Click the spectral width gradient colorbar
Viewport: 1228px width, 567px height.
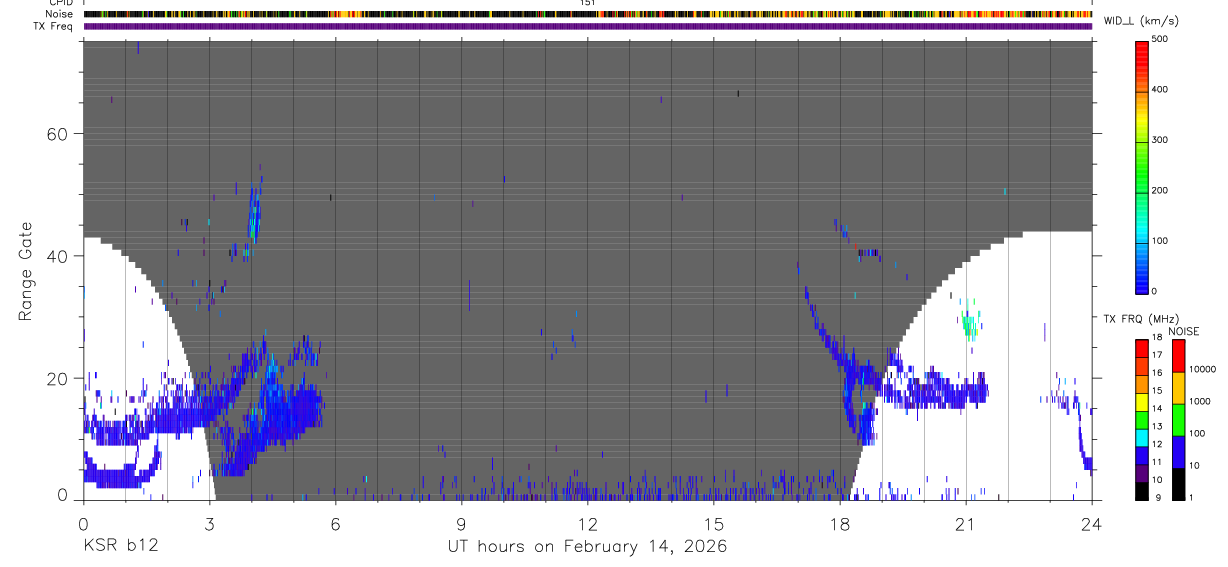pyautogui.click(x=1141, y=166)
